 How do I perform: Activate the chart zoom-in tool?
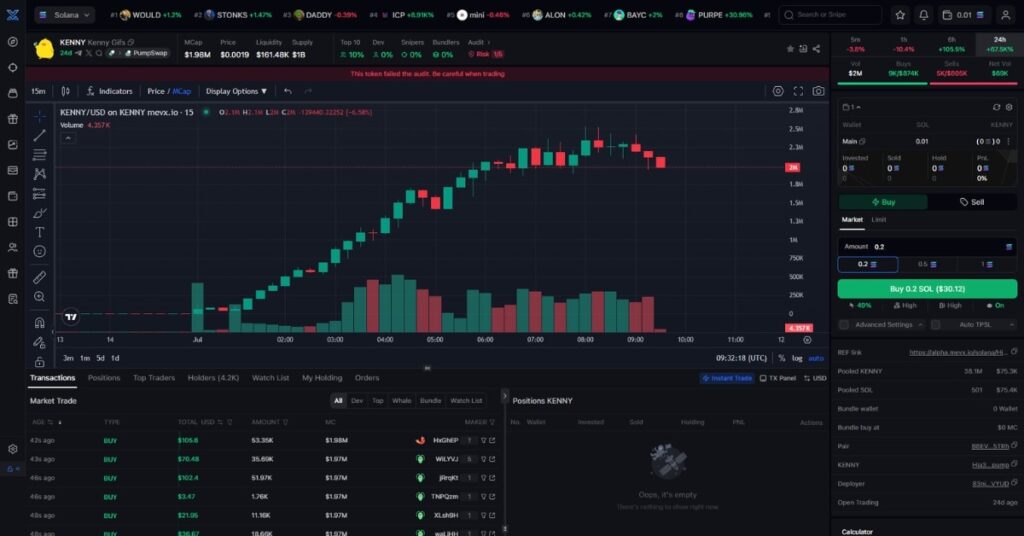pyautogui.click(x=40, y=297)
